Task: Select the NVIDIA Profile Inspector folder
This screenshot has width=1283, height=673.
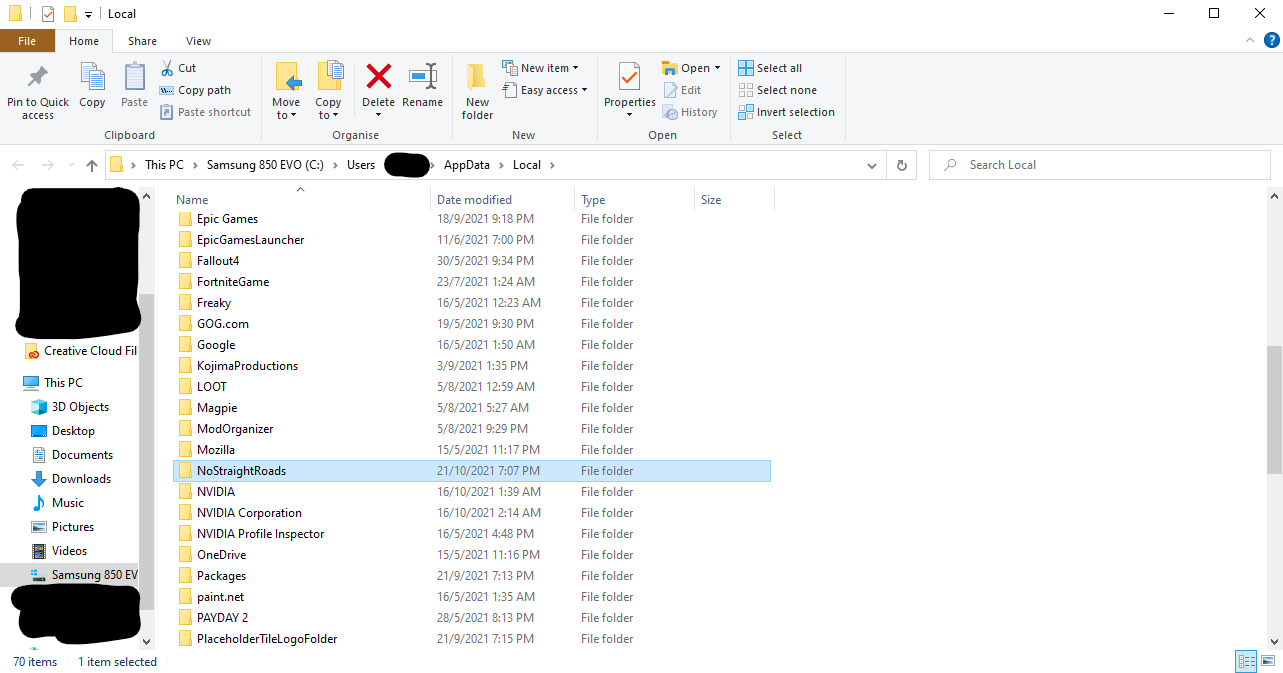Action: coord(472,534)
